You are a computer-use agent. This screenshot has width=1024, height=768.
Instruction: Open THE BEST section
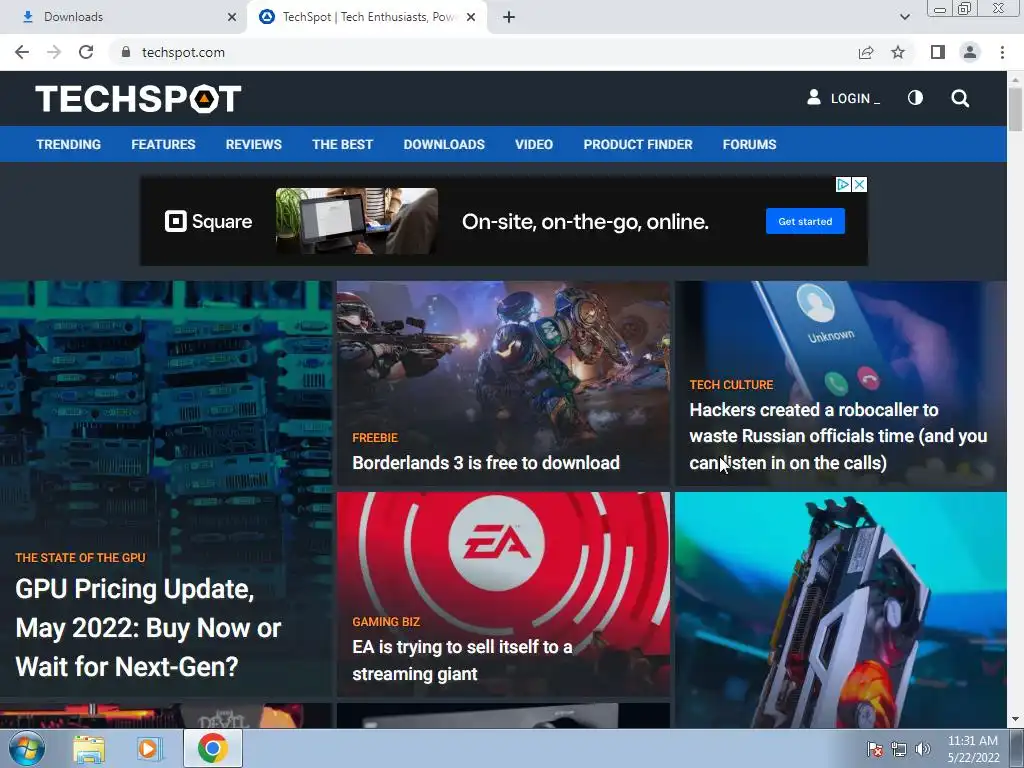(342, 144)
